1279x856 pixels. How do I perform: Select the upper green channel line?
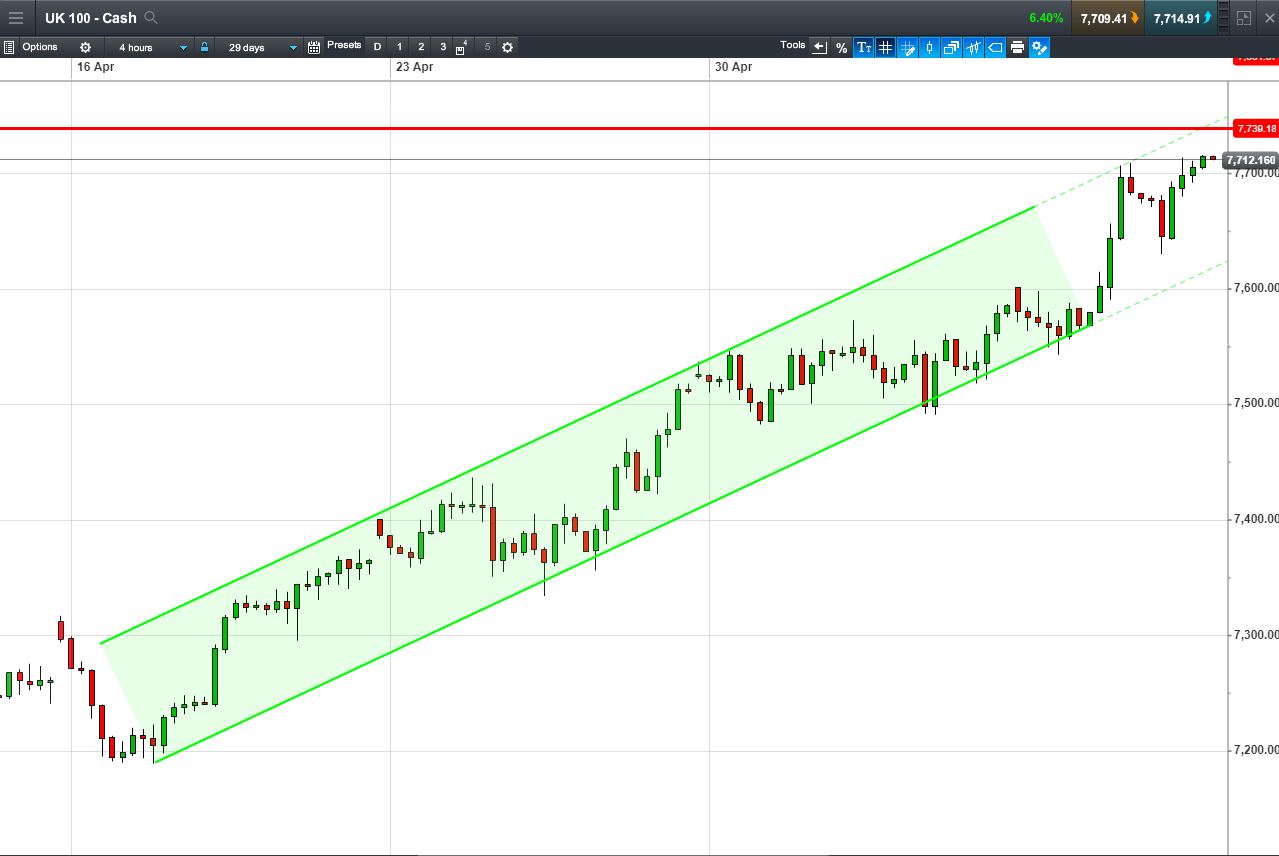coord(568,424)
